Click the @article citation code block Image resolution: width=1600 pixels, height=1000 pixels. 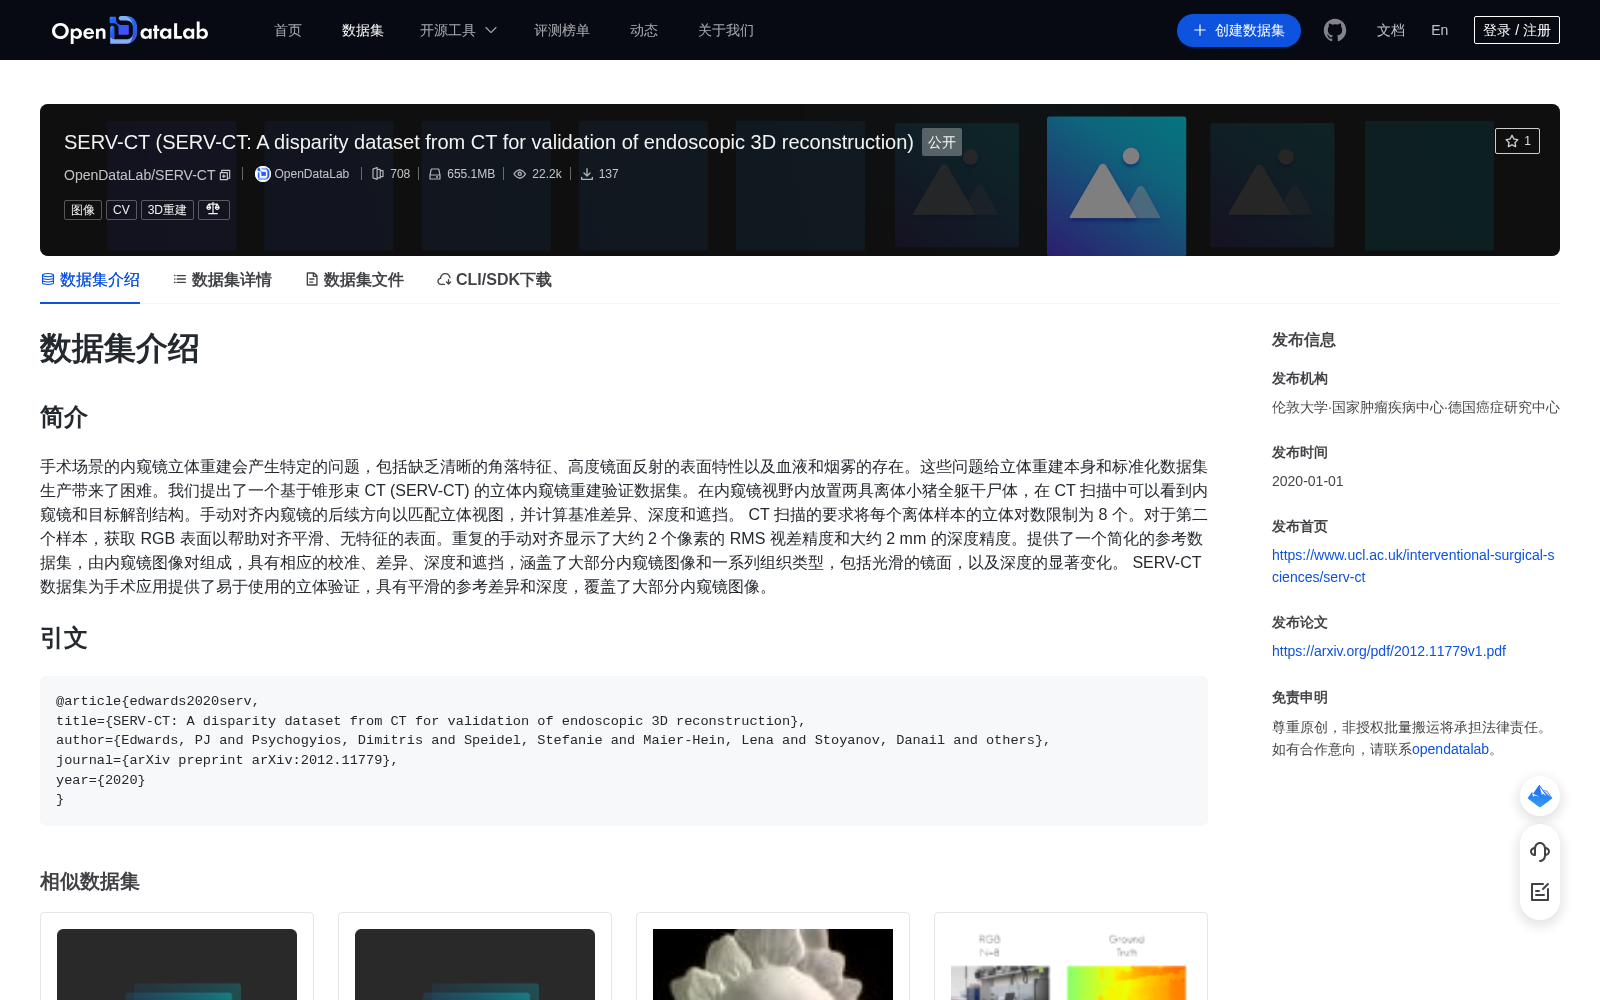click(x=624, y=751)
